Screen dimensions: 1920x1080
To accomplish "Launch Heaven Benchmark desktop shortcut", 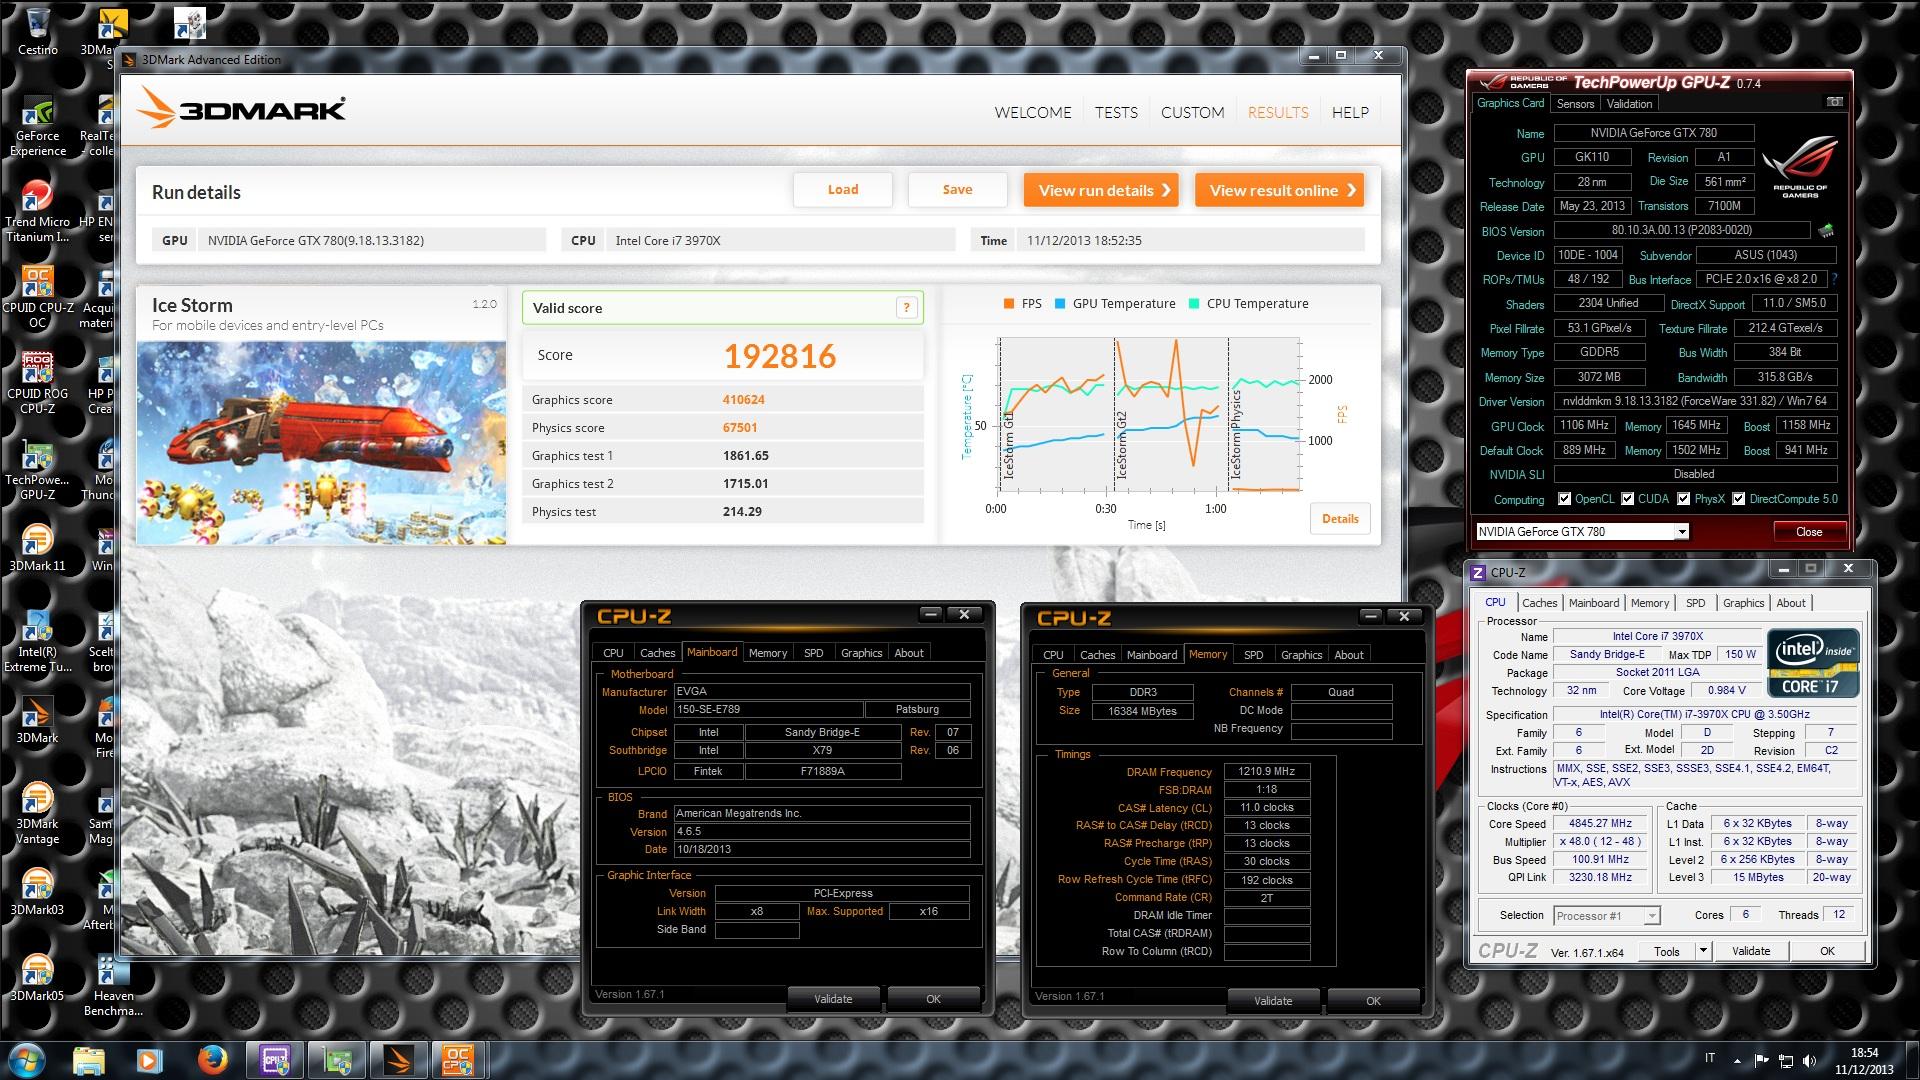I will point(113,985).
